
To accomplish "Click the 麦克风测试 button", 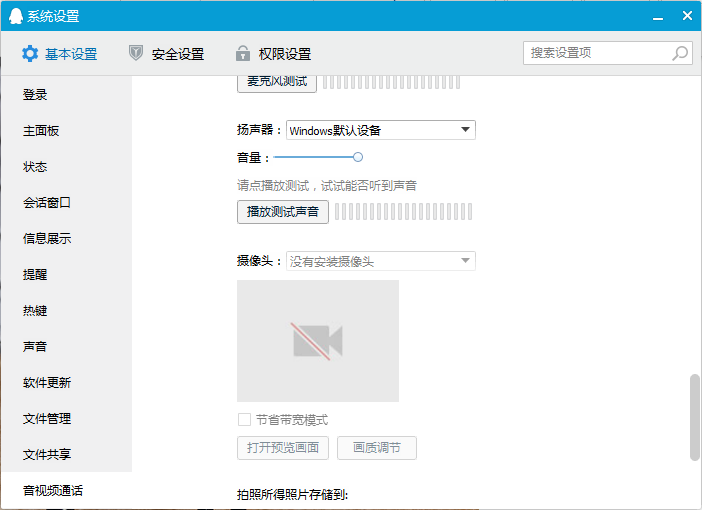I will pyautogui.click(x=277, y=82).
